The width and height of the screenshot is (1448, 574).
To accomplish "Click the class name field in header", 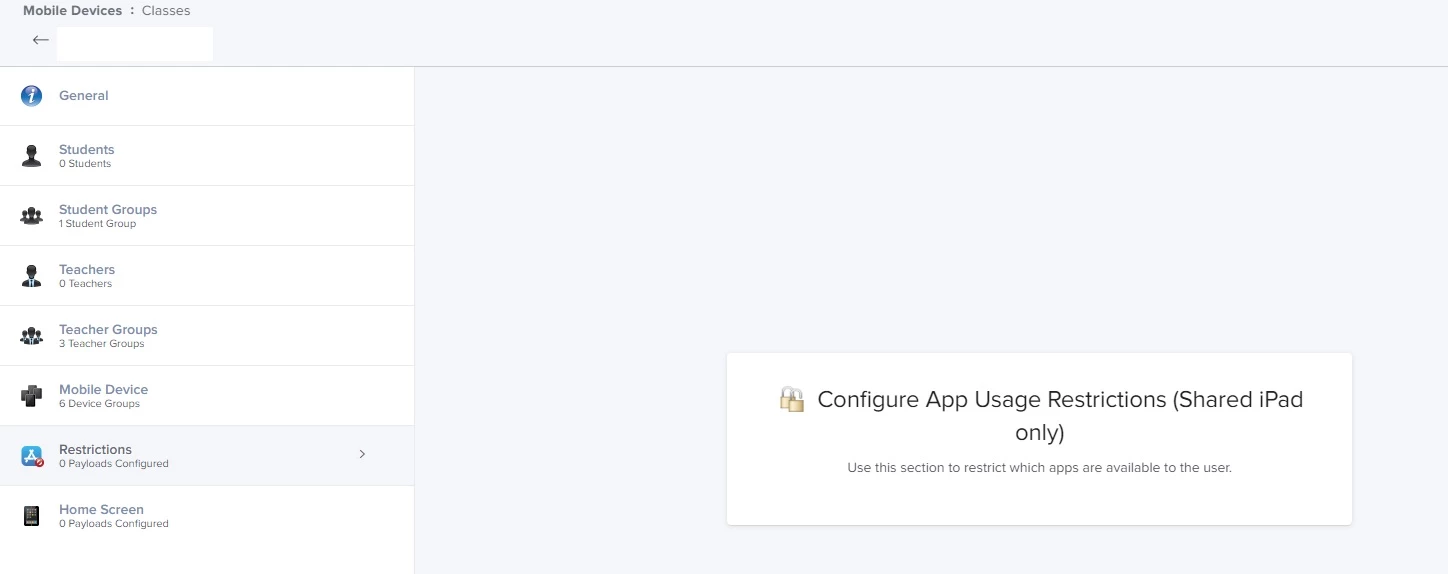I will tap(135, 44).
